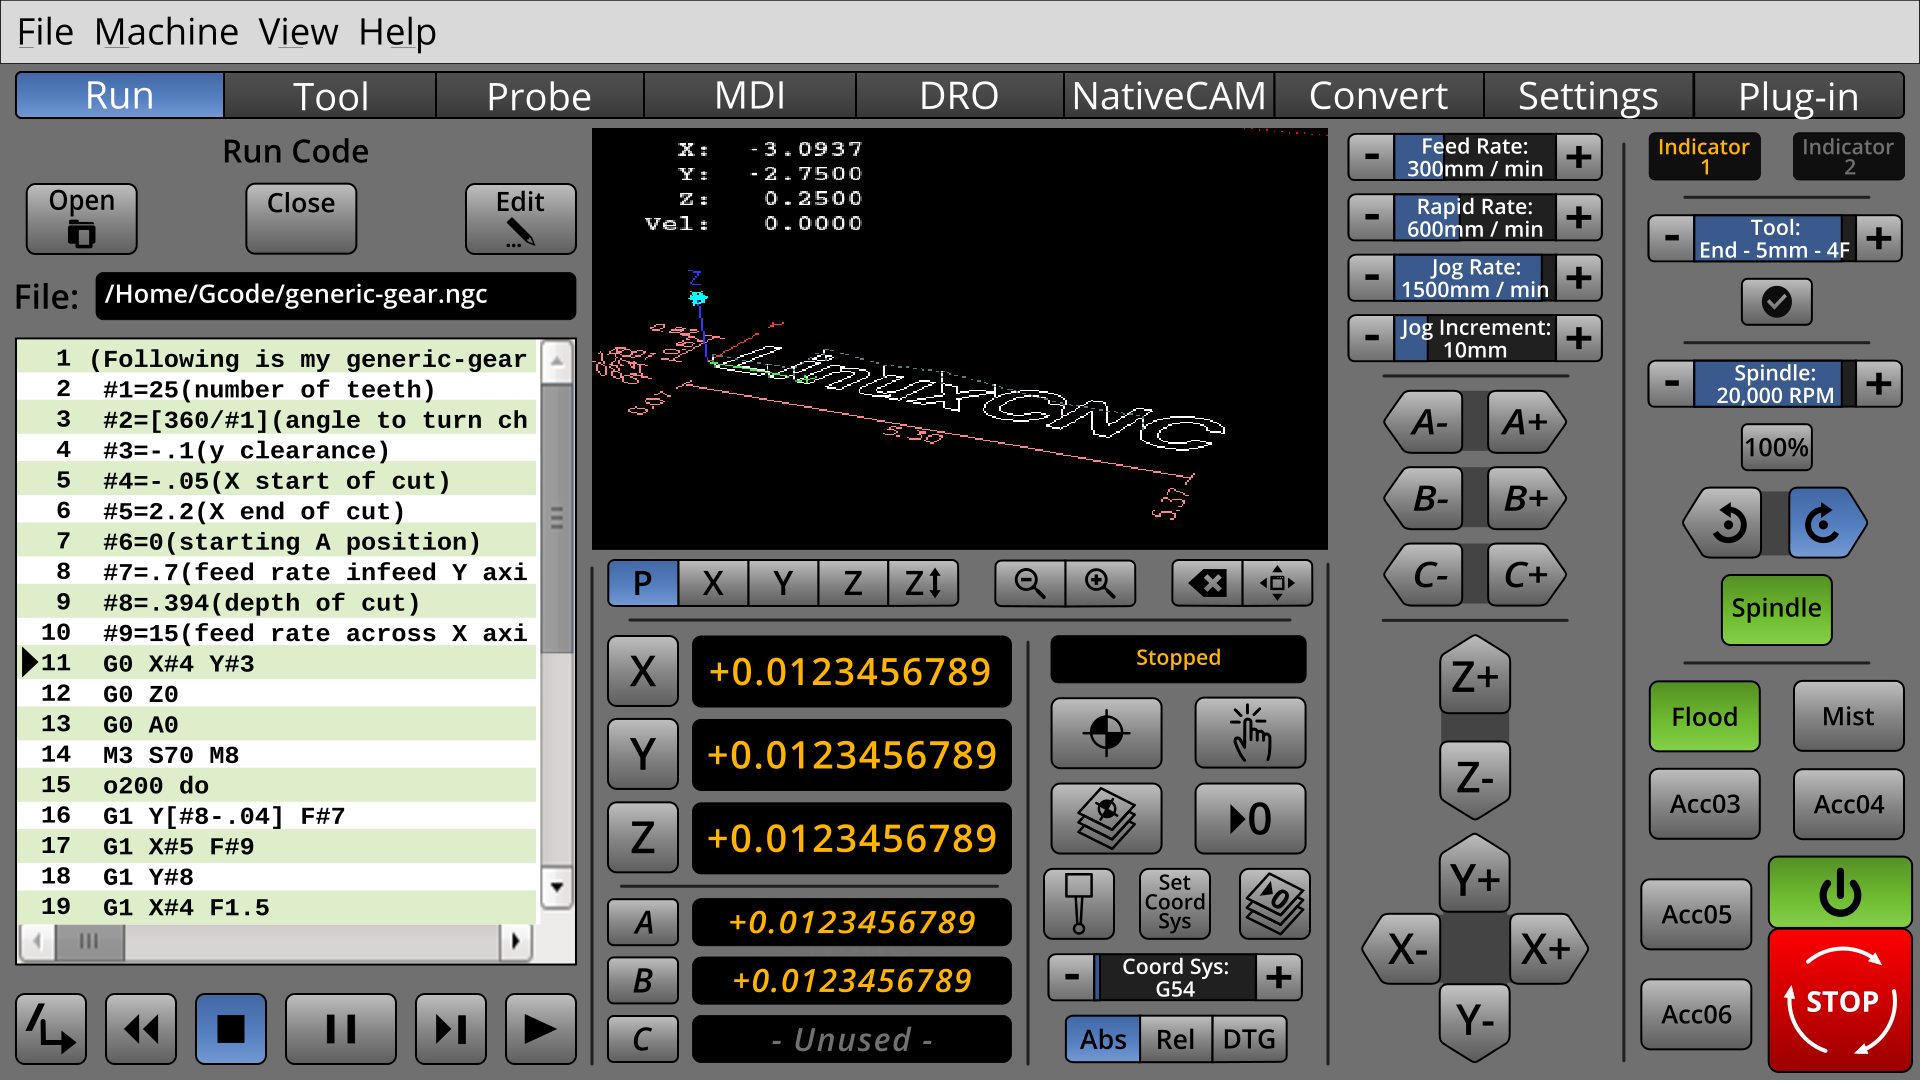Image resolution: width=1920 pixels, height=1080 pixels.
Task: Click the pan/move view icon
Action: (1277, 583)
